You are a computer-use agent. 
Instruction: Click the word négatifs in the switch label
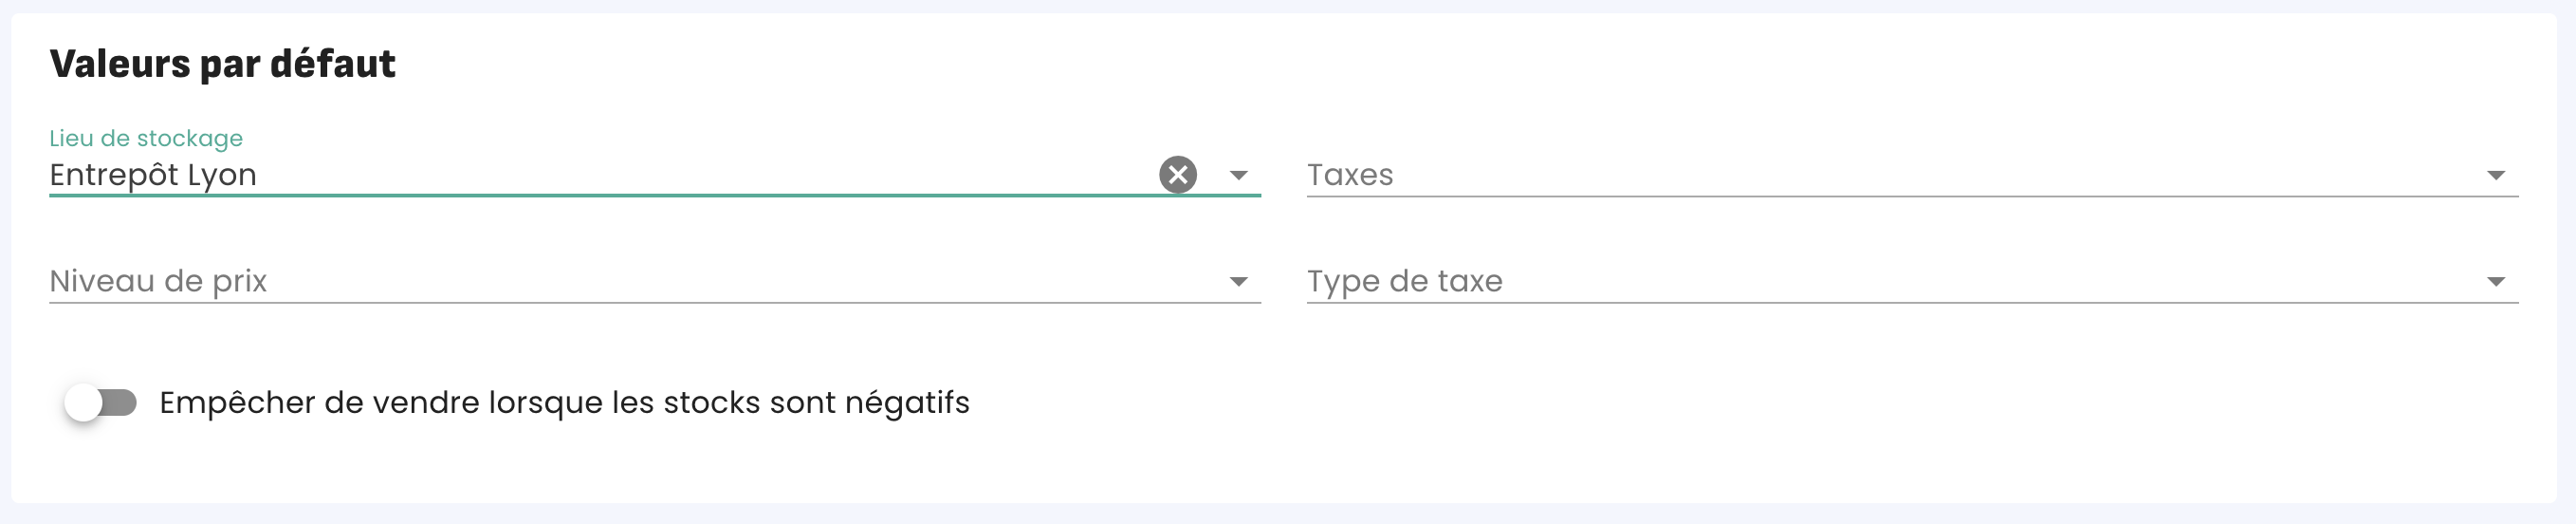(907, 403)
